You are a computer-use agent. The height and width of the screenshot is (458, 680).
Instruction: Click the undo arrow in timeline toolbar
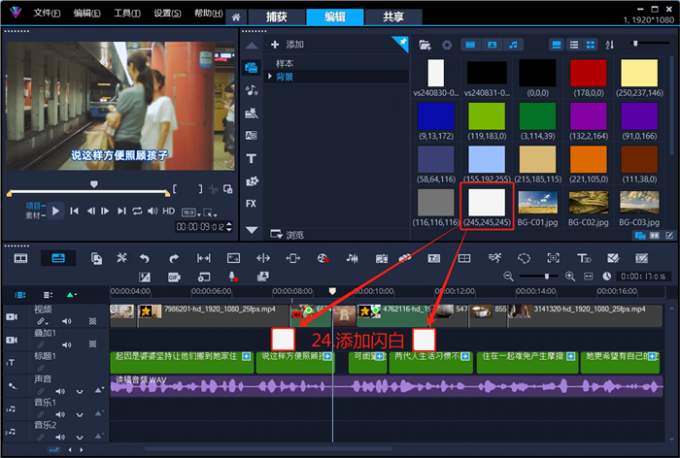[x=145, y=258]
